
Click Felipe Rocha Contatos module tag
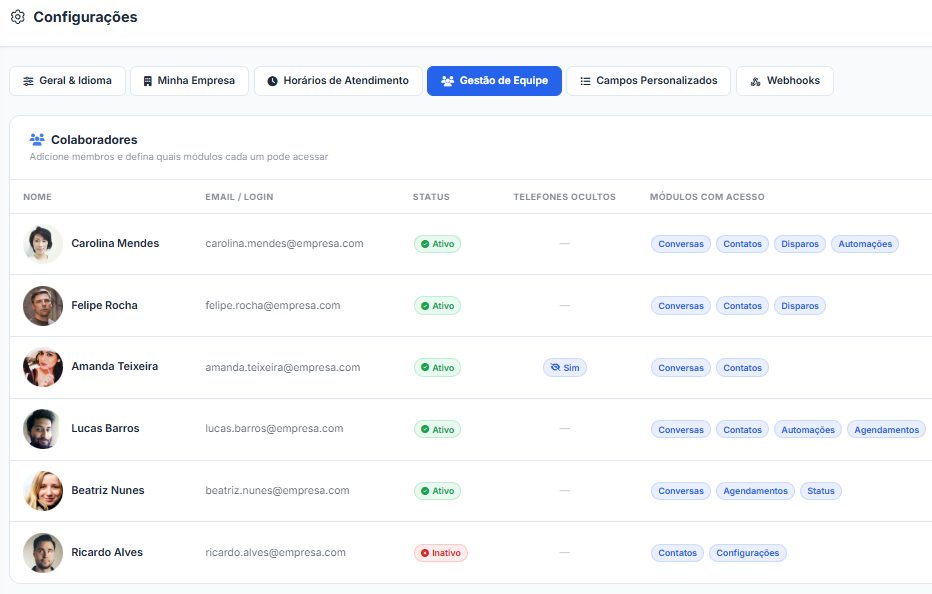(742, 306)
